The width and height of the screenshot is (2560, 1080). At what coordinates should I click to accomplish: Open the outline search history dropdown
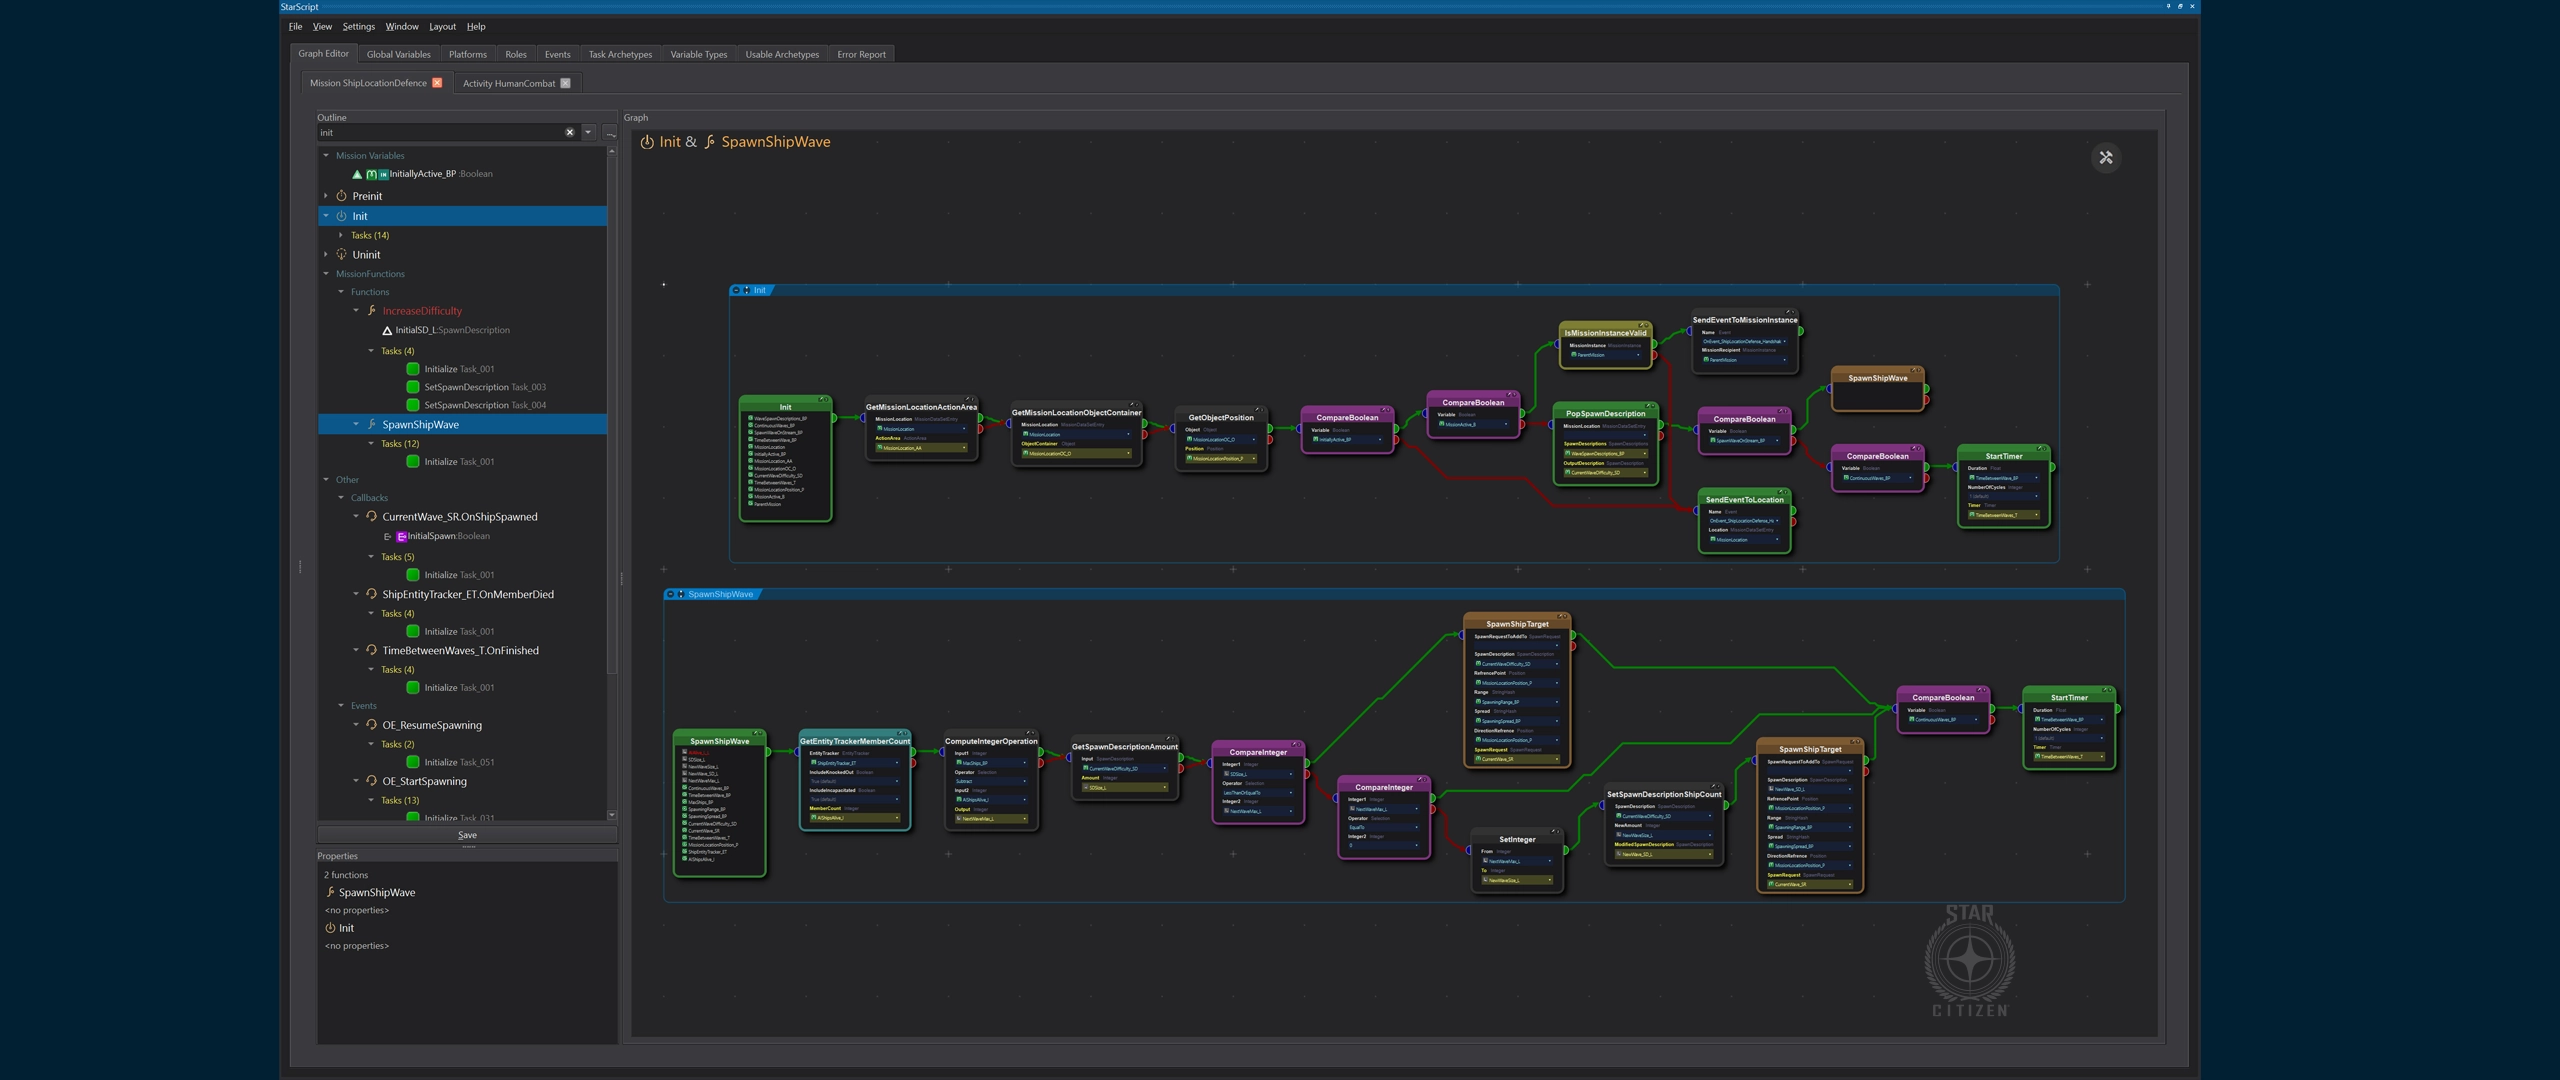point(588,132)
